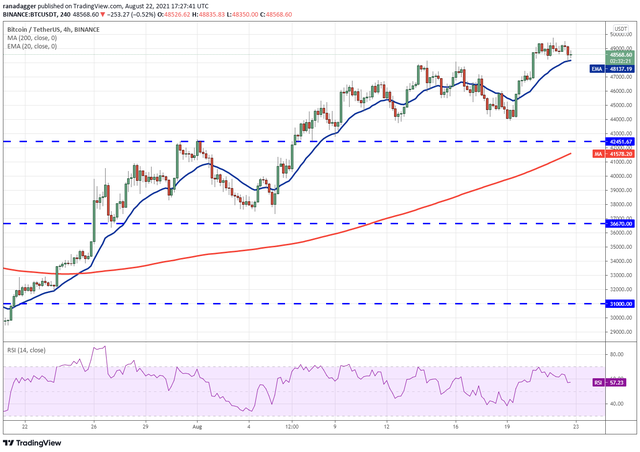640x452 pixels.
Task: Select the USDT currency label on the price axis
Action: pyautogui.click(x=620, y=29)
